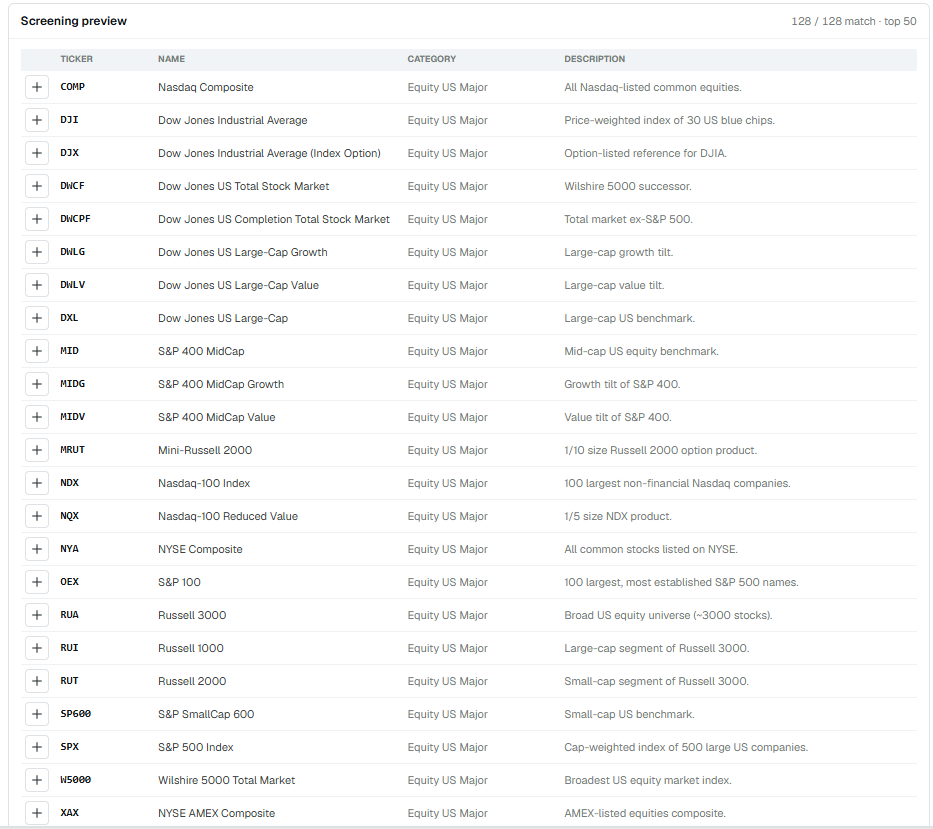Select the Nasdaq Composite name cell
933x829 pixels.
point(206,87)
